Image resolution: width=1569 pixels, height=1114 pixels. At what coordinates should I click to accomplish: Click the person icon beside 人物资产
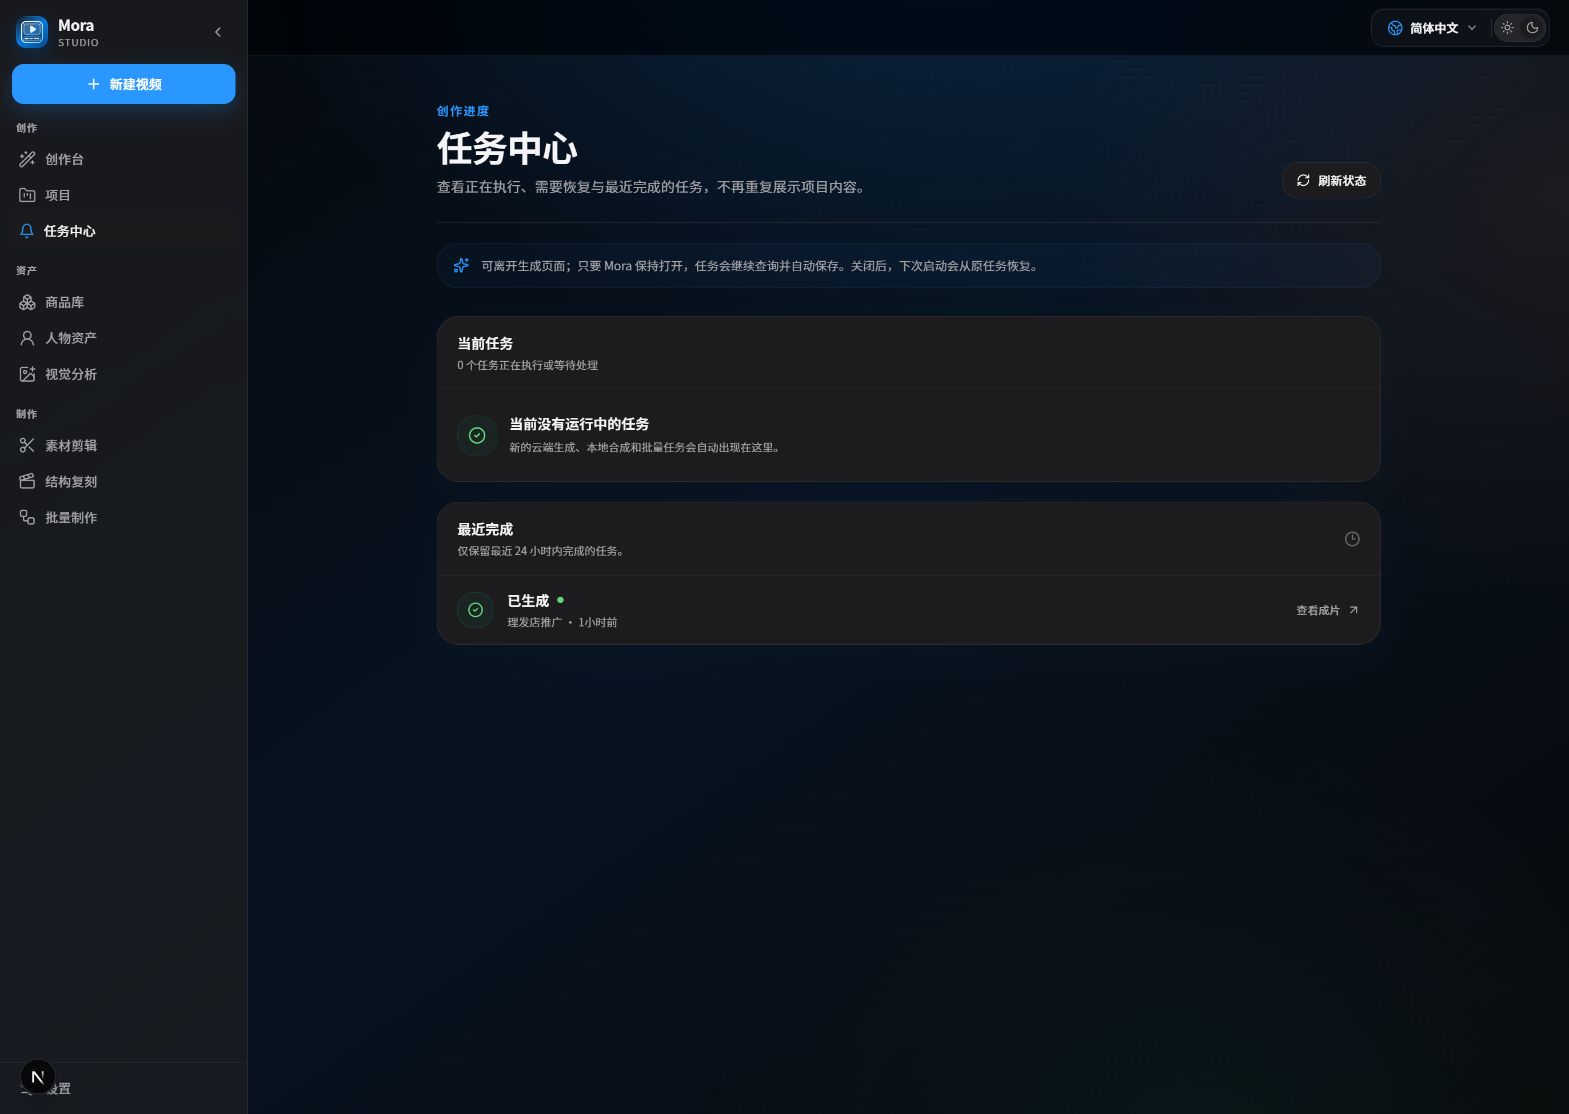click(27, 338)
